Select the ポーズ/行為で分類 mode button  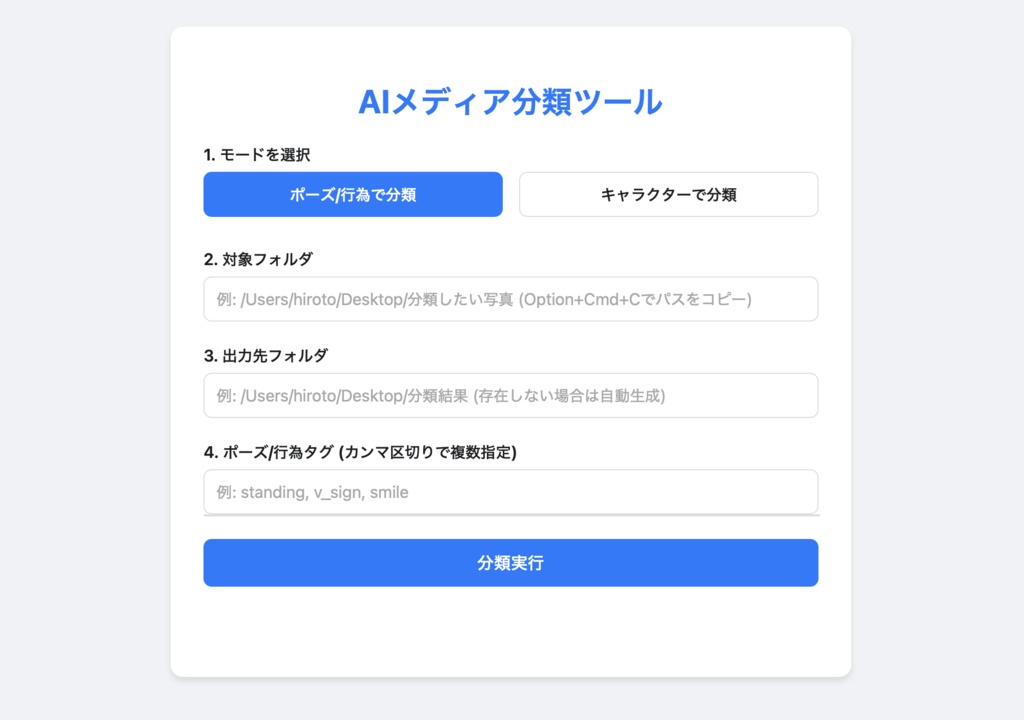pos(353,194)
